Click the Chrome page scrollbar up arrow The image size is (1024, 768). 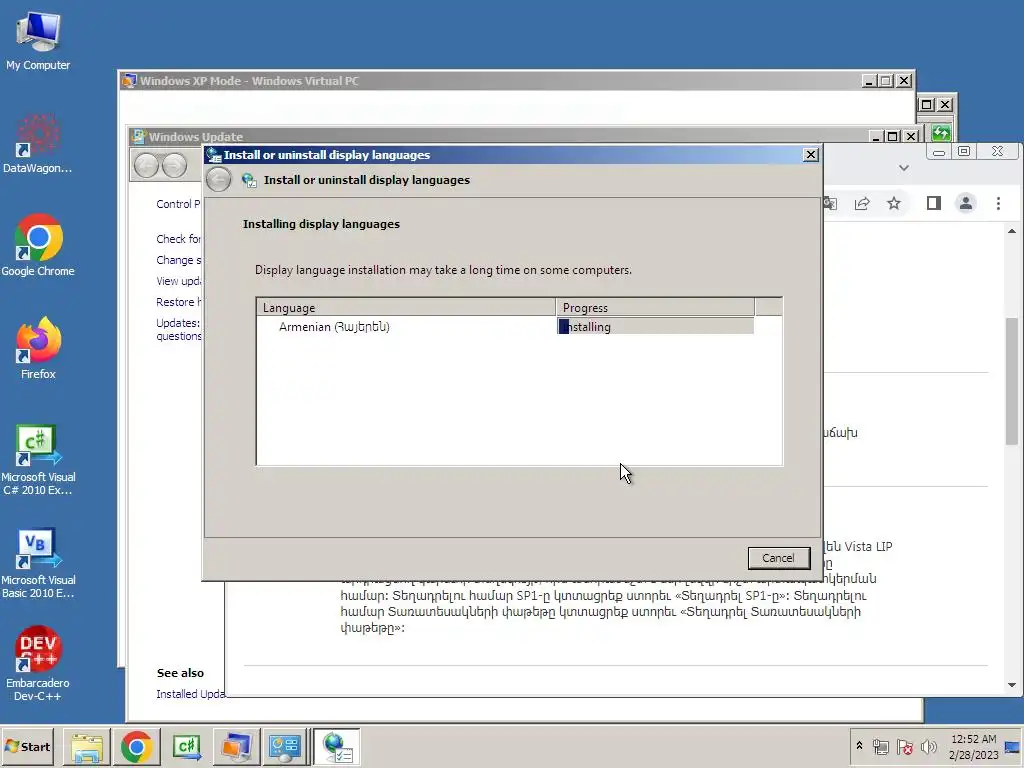tap(1012, 231)
